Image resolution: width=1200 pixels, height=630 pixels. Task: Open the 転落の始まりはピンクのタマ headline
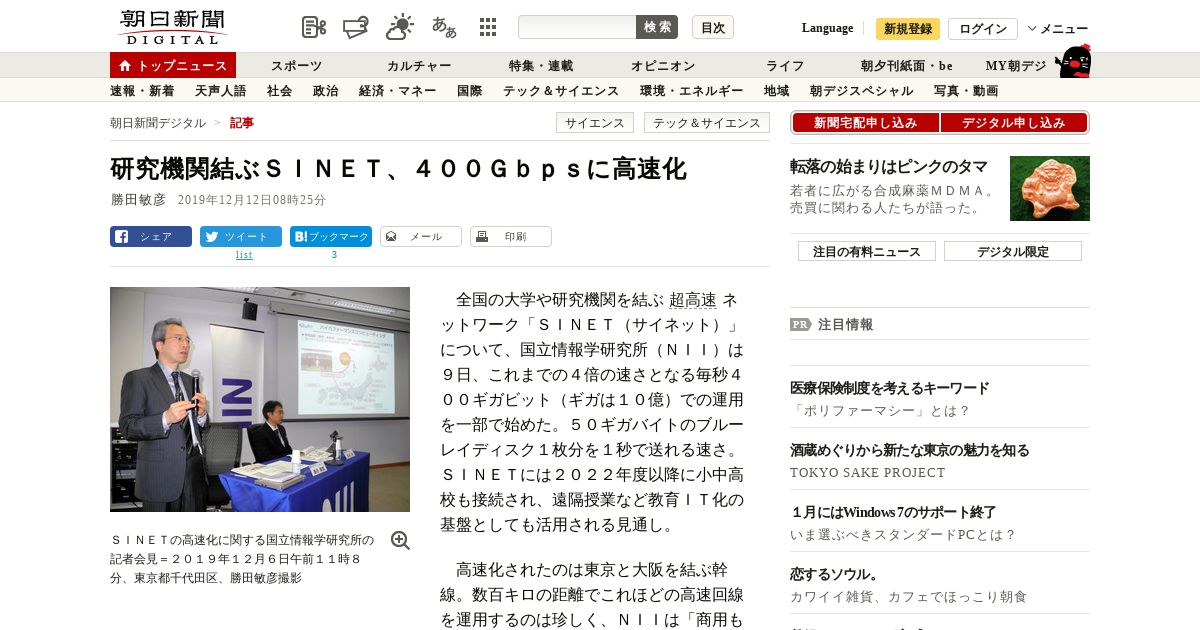pos(889,166)
